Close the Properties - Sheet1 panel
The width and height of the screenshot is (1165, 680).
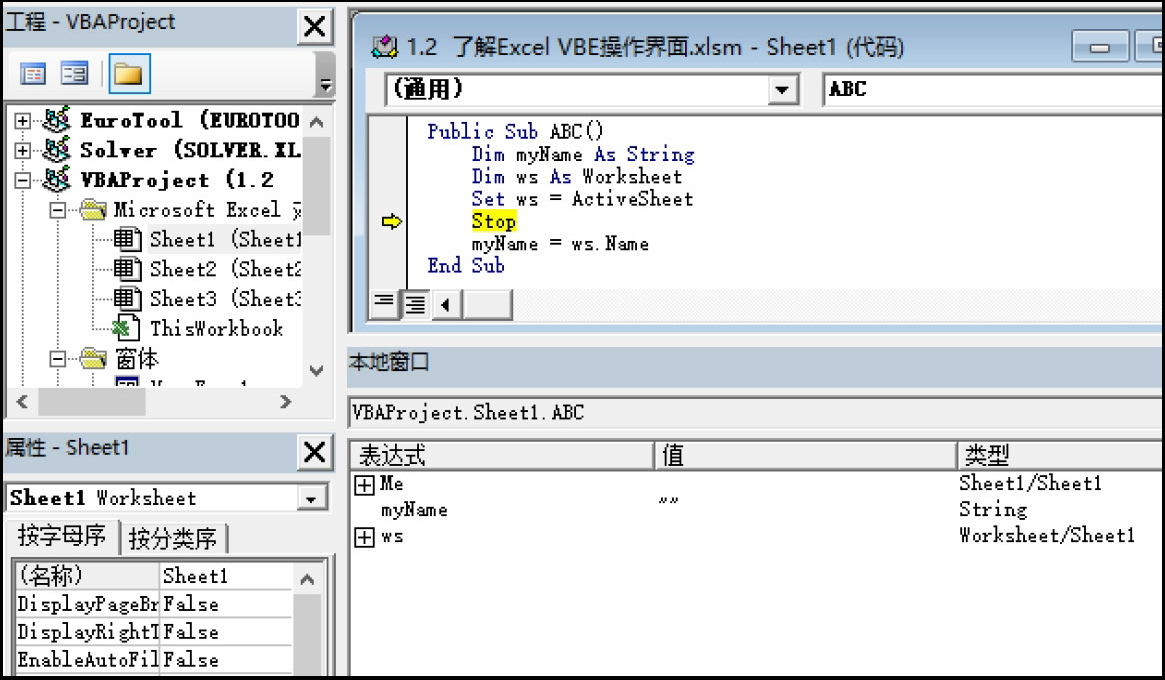point(314,453)
